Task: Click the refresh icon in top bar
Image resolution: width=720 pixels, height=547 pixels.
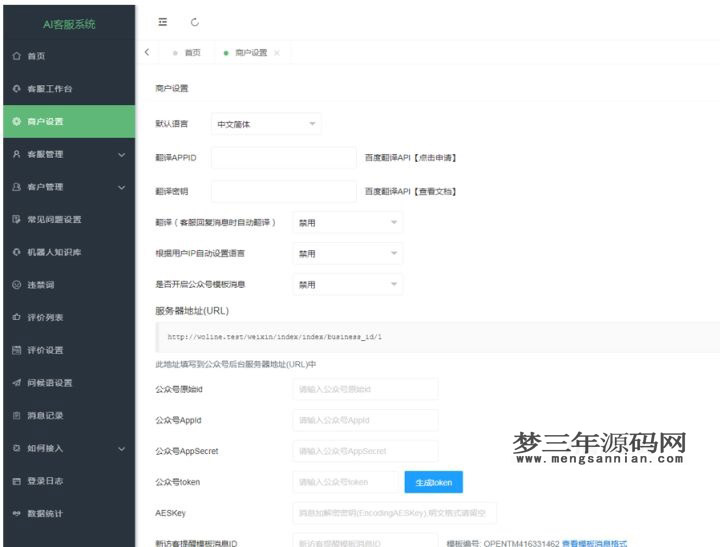Action: click(195, 22)
